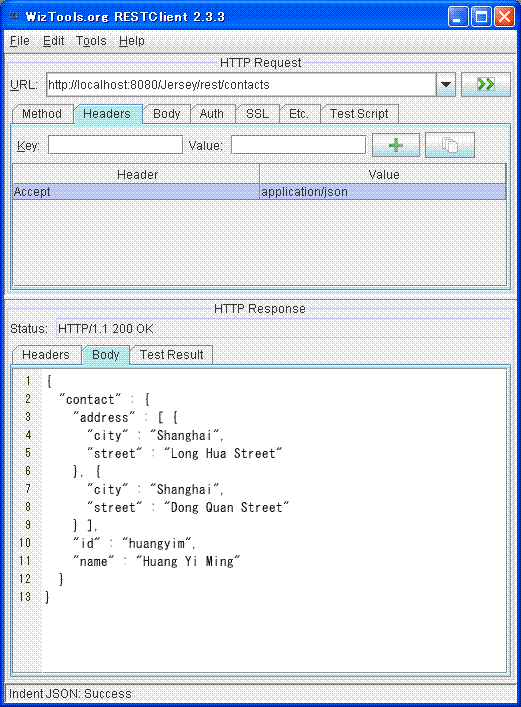Click the multi-insert headers copy icon

(450, 145)
